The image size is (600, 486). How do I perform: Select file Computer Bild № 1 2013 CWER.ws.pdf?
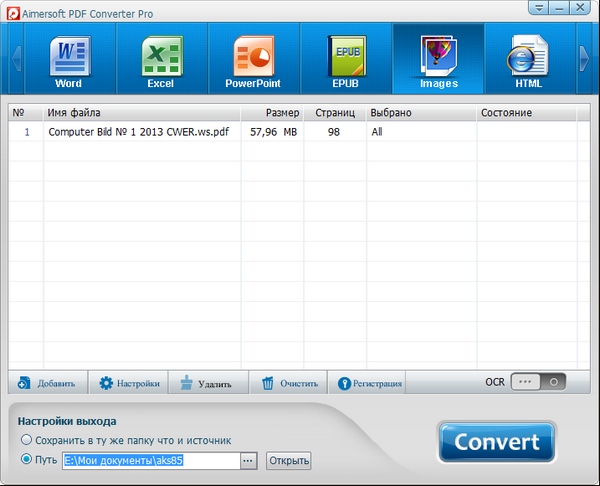(x=139, y=132)
